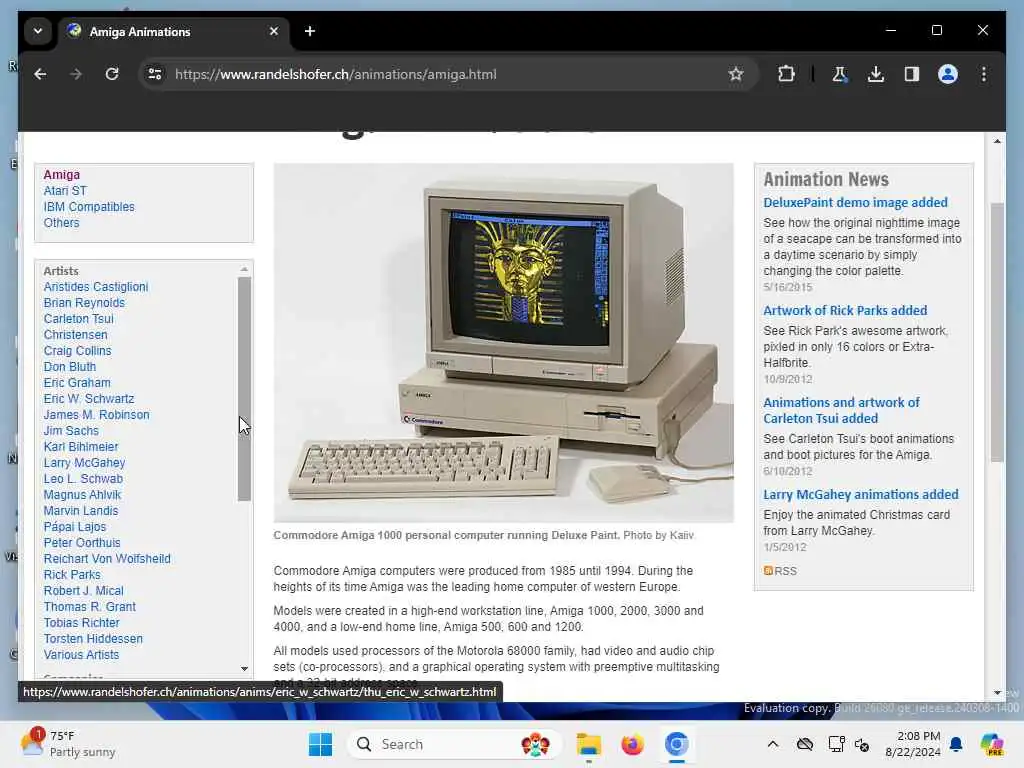Open Windows Start menu
The image size is (1024, 768).
[x=320, y=744]
